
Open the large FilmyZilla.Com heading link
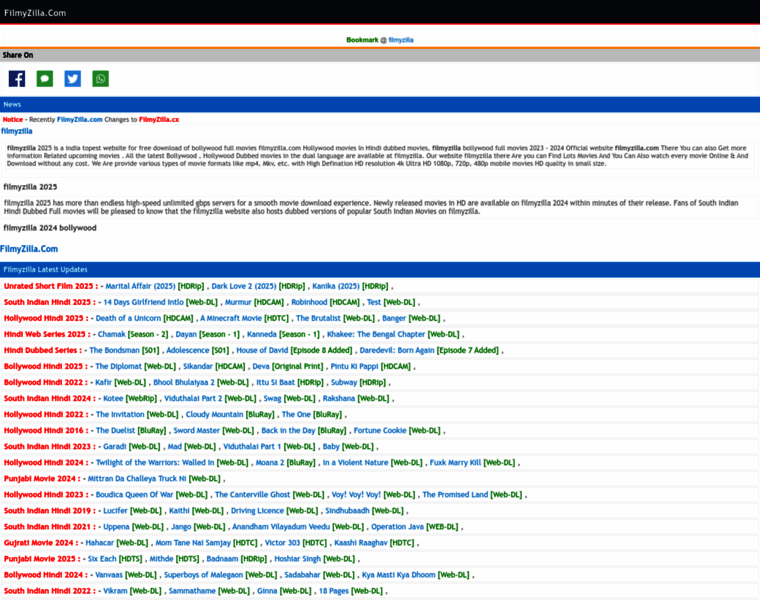29,249
